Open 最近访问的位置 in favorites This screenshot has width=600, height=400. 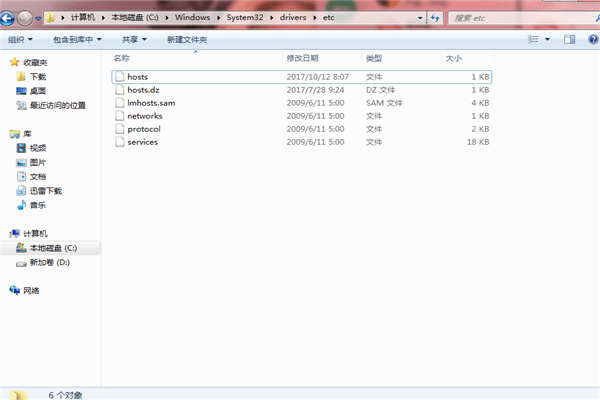click(58, 105)
